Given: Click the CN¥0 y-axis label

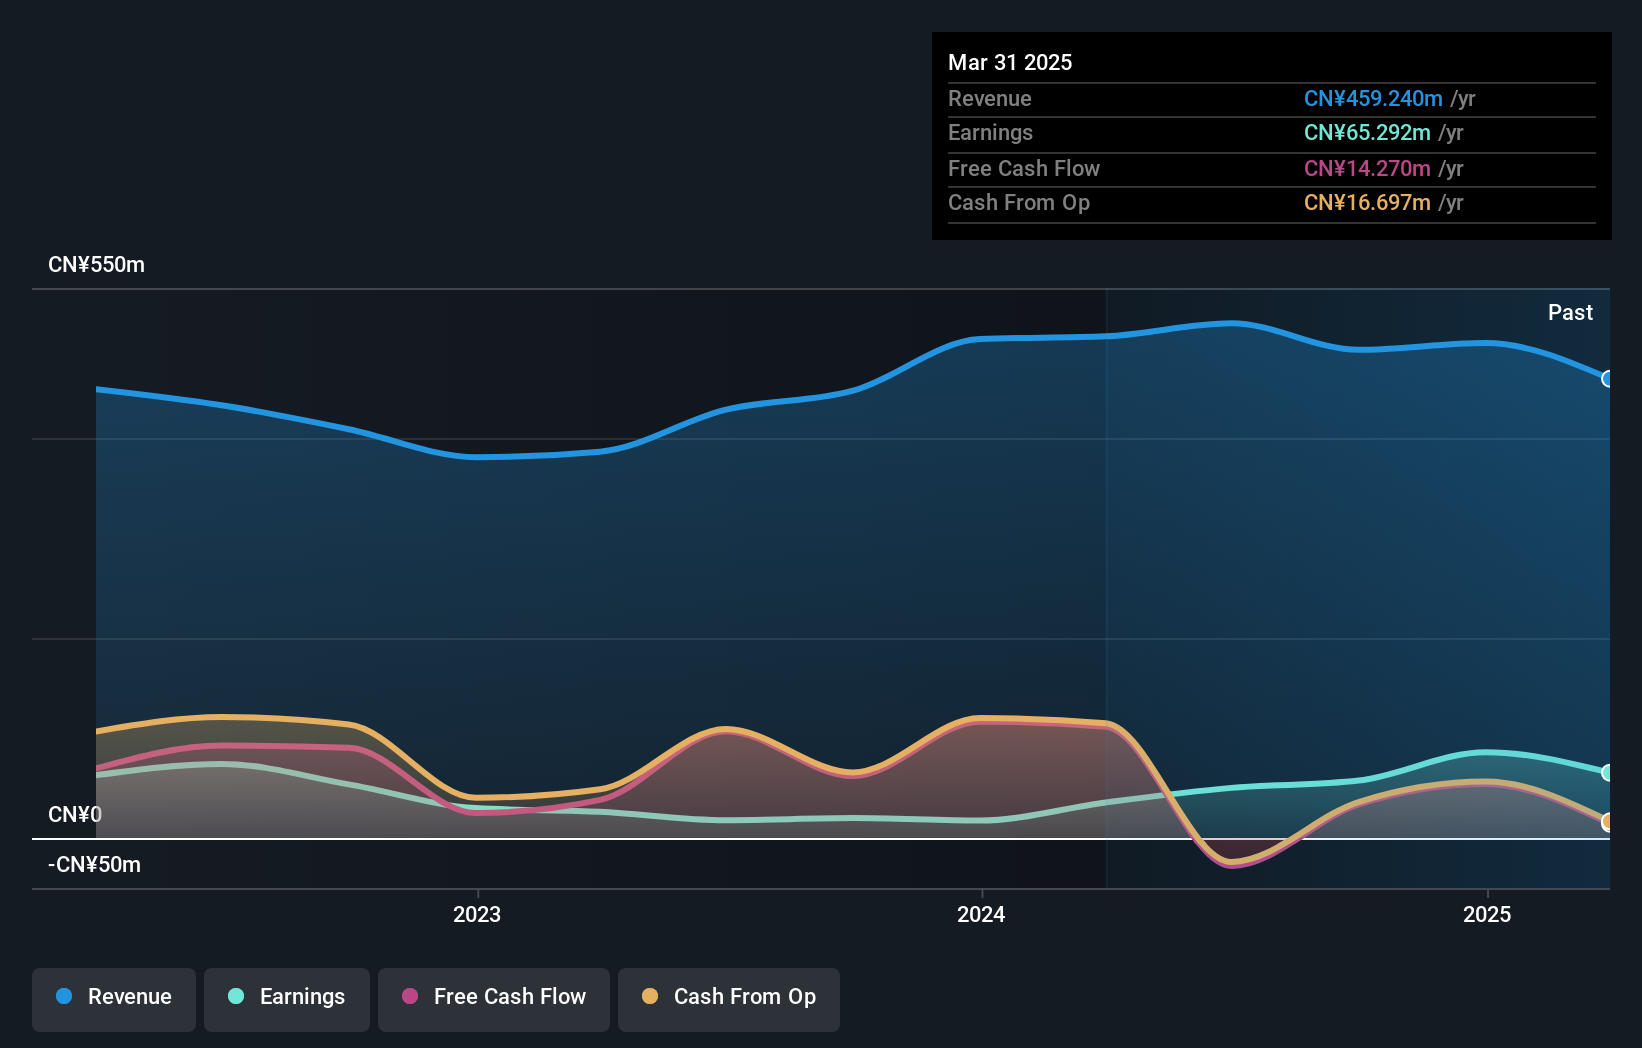Looking at the screenshot, I should 75,815.
